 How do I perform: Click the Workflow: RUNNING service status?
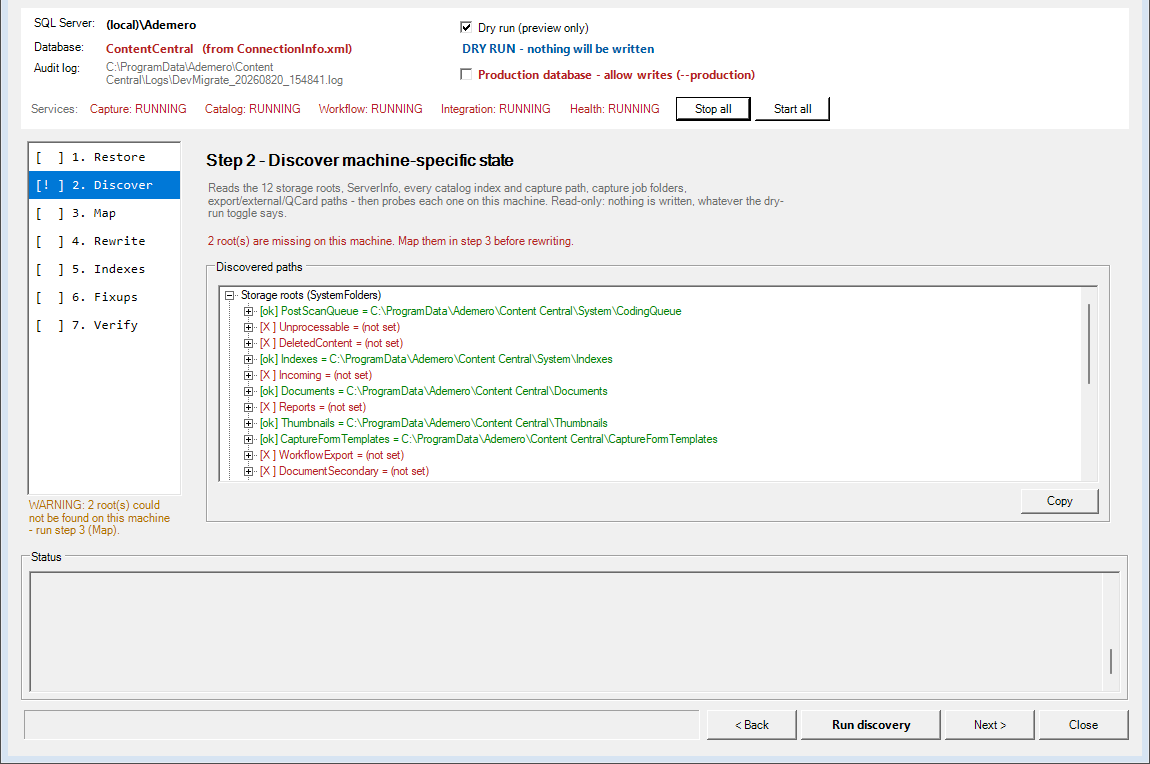pos(370,109)
